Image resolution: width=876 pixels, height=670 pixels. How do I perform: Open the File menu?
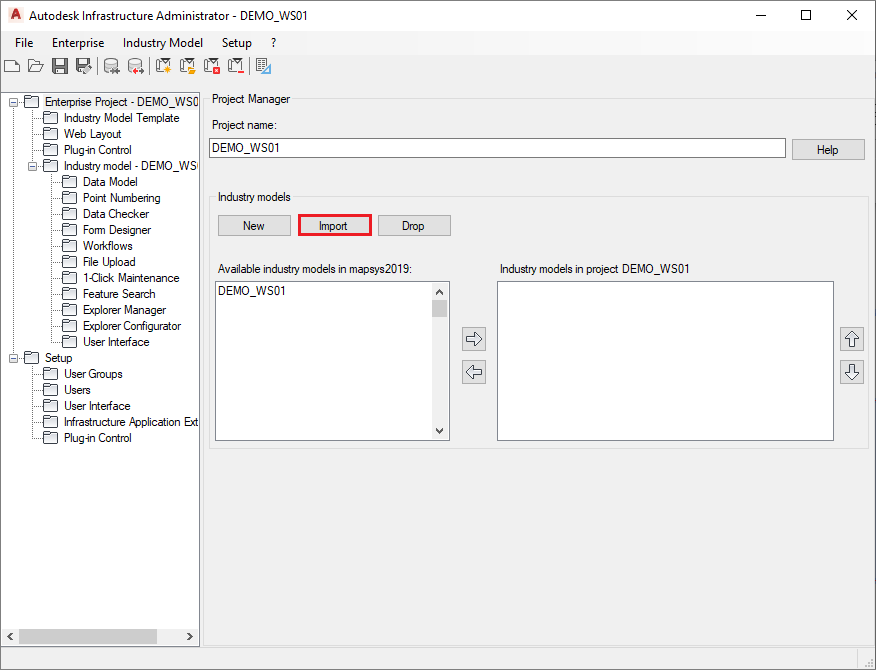(x=24, y=43)
